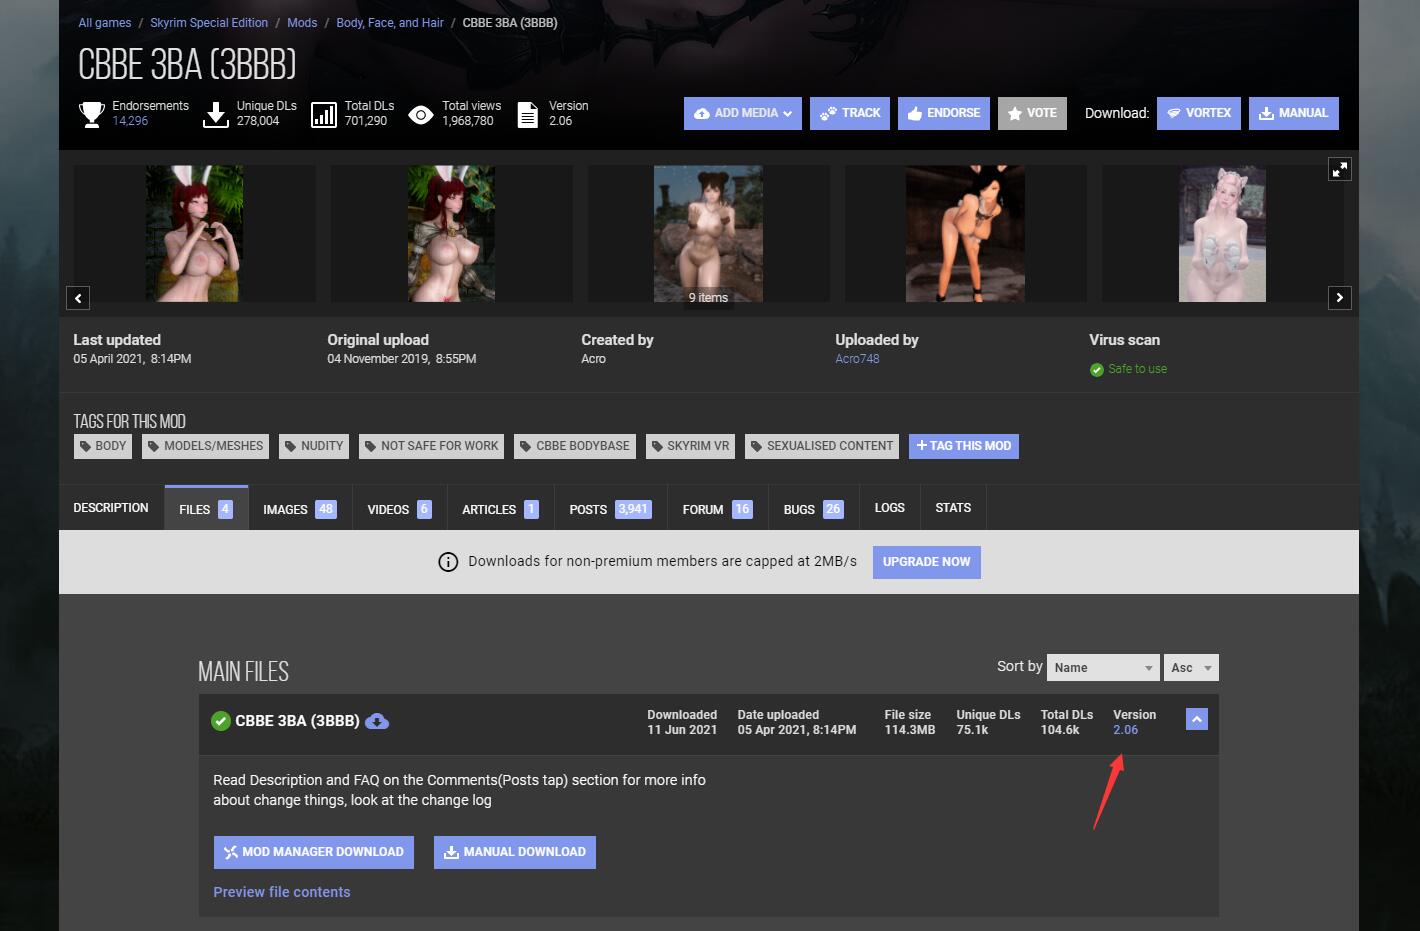
Task: Open the Preview file contents link
Action: click(x=282, y=892)
